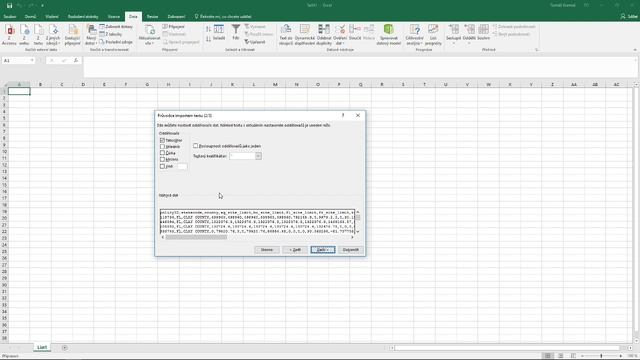The image size is (640, 360).
Task: Select the List1 sheet tab
Action: [42, 347]
